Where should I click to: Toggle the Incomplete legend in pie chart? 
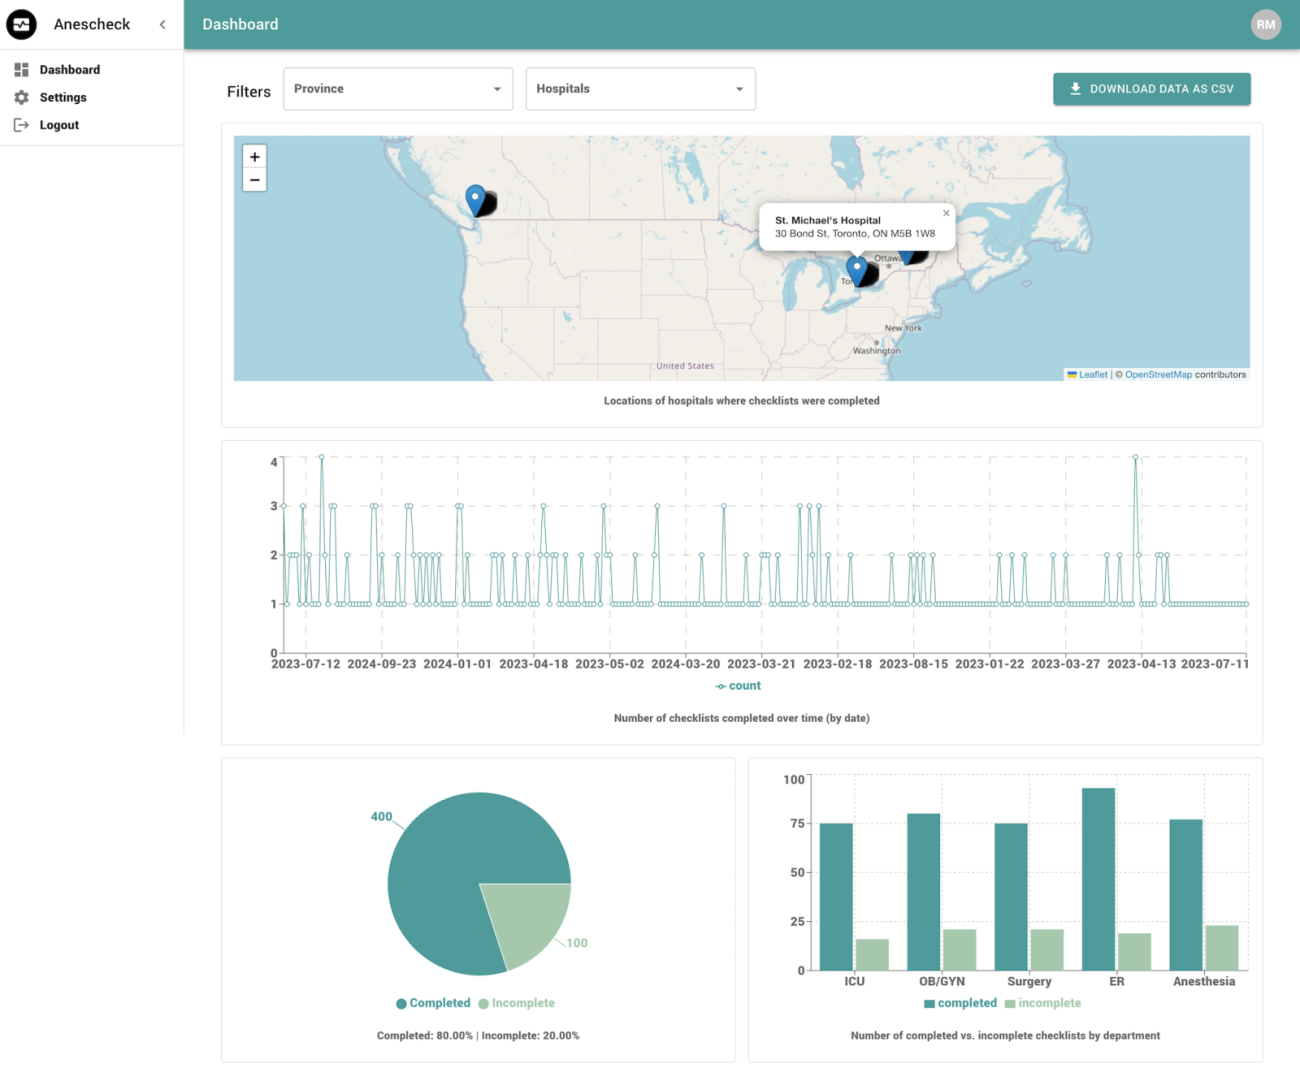(x=516, y=1003)
